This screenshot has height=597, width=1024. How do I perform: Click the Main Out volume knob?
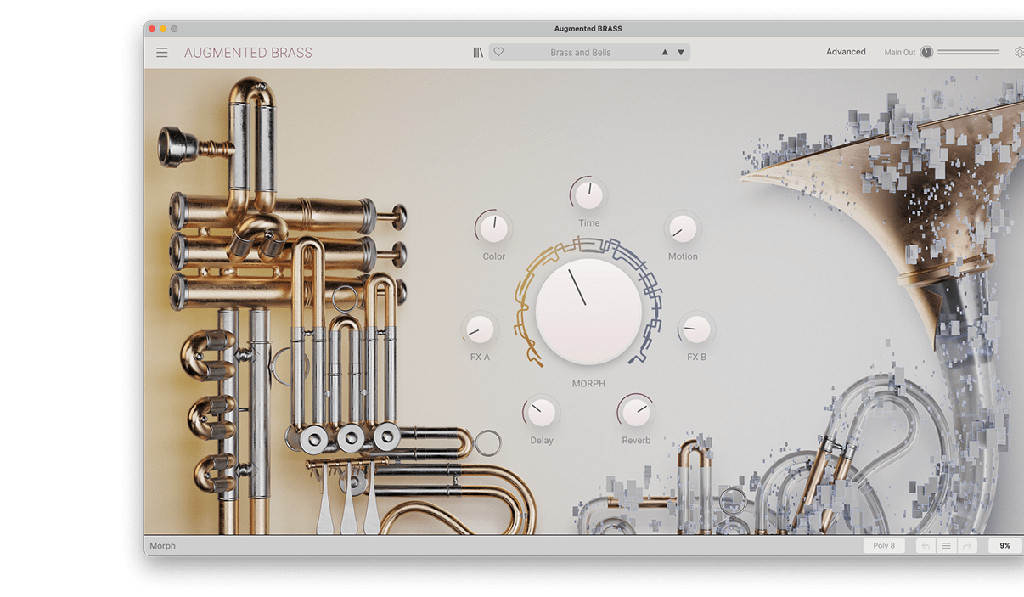[926, 52]
